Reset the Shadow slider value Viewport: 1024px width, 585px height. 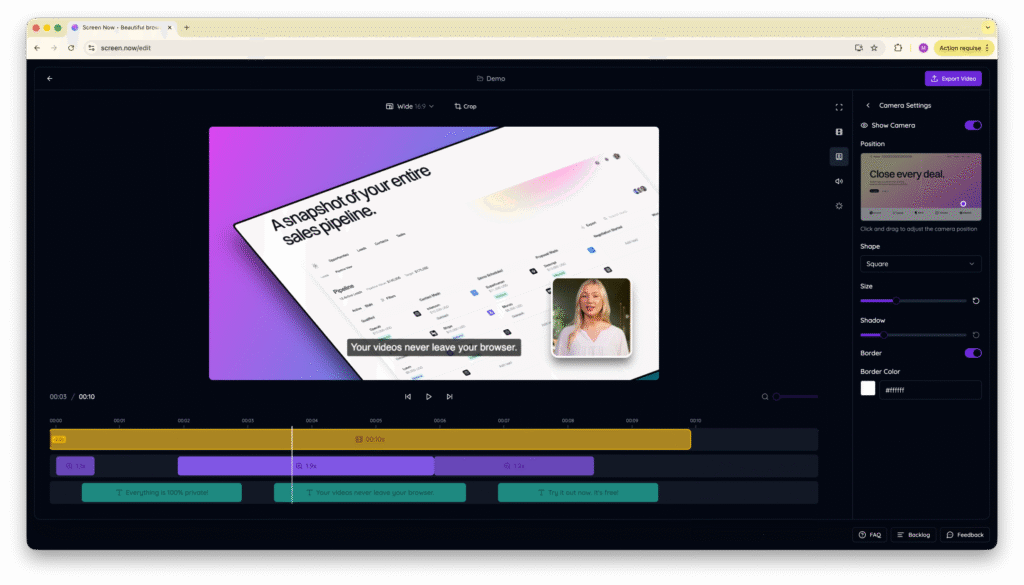pos(976,335)
